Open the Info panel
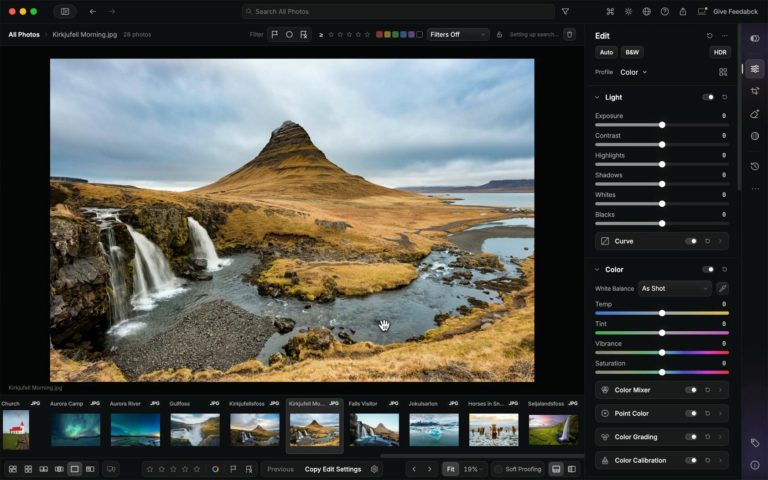Screen dimensions: 768x480 coord(755,465)
